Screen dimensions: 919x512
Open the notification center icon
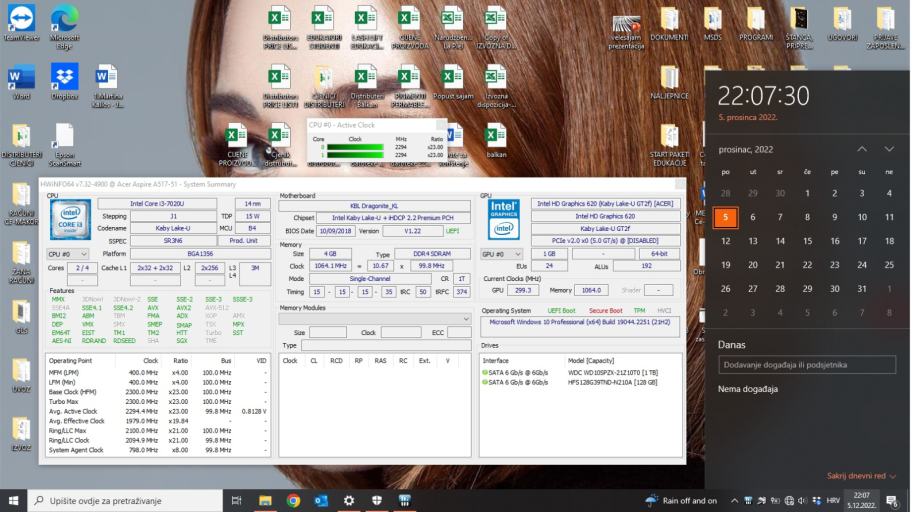tap(891, 500)
